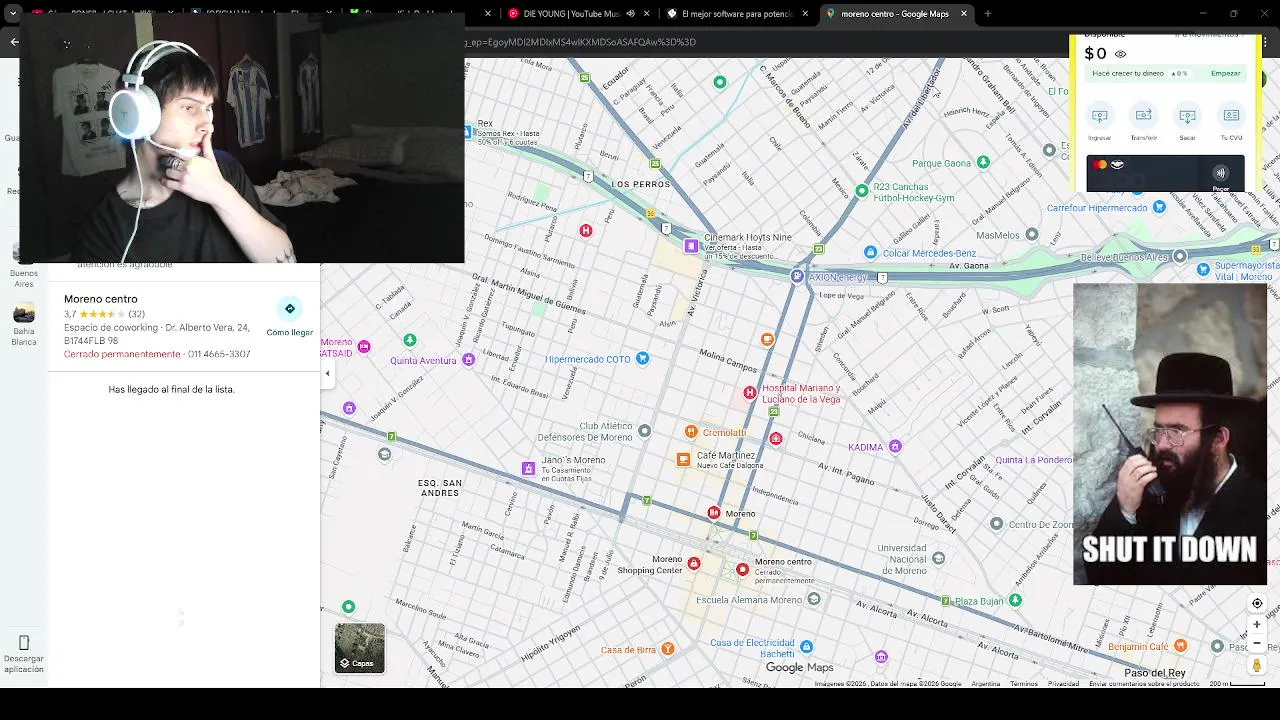1280x720 pixels.
Task: Click the KADIMA purple pin
Action: [895, 446]
